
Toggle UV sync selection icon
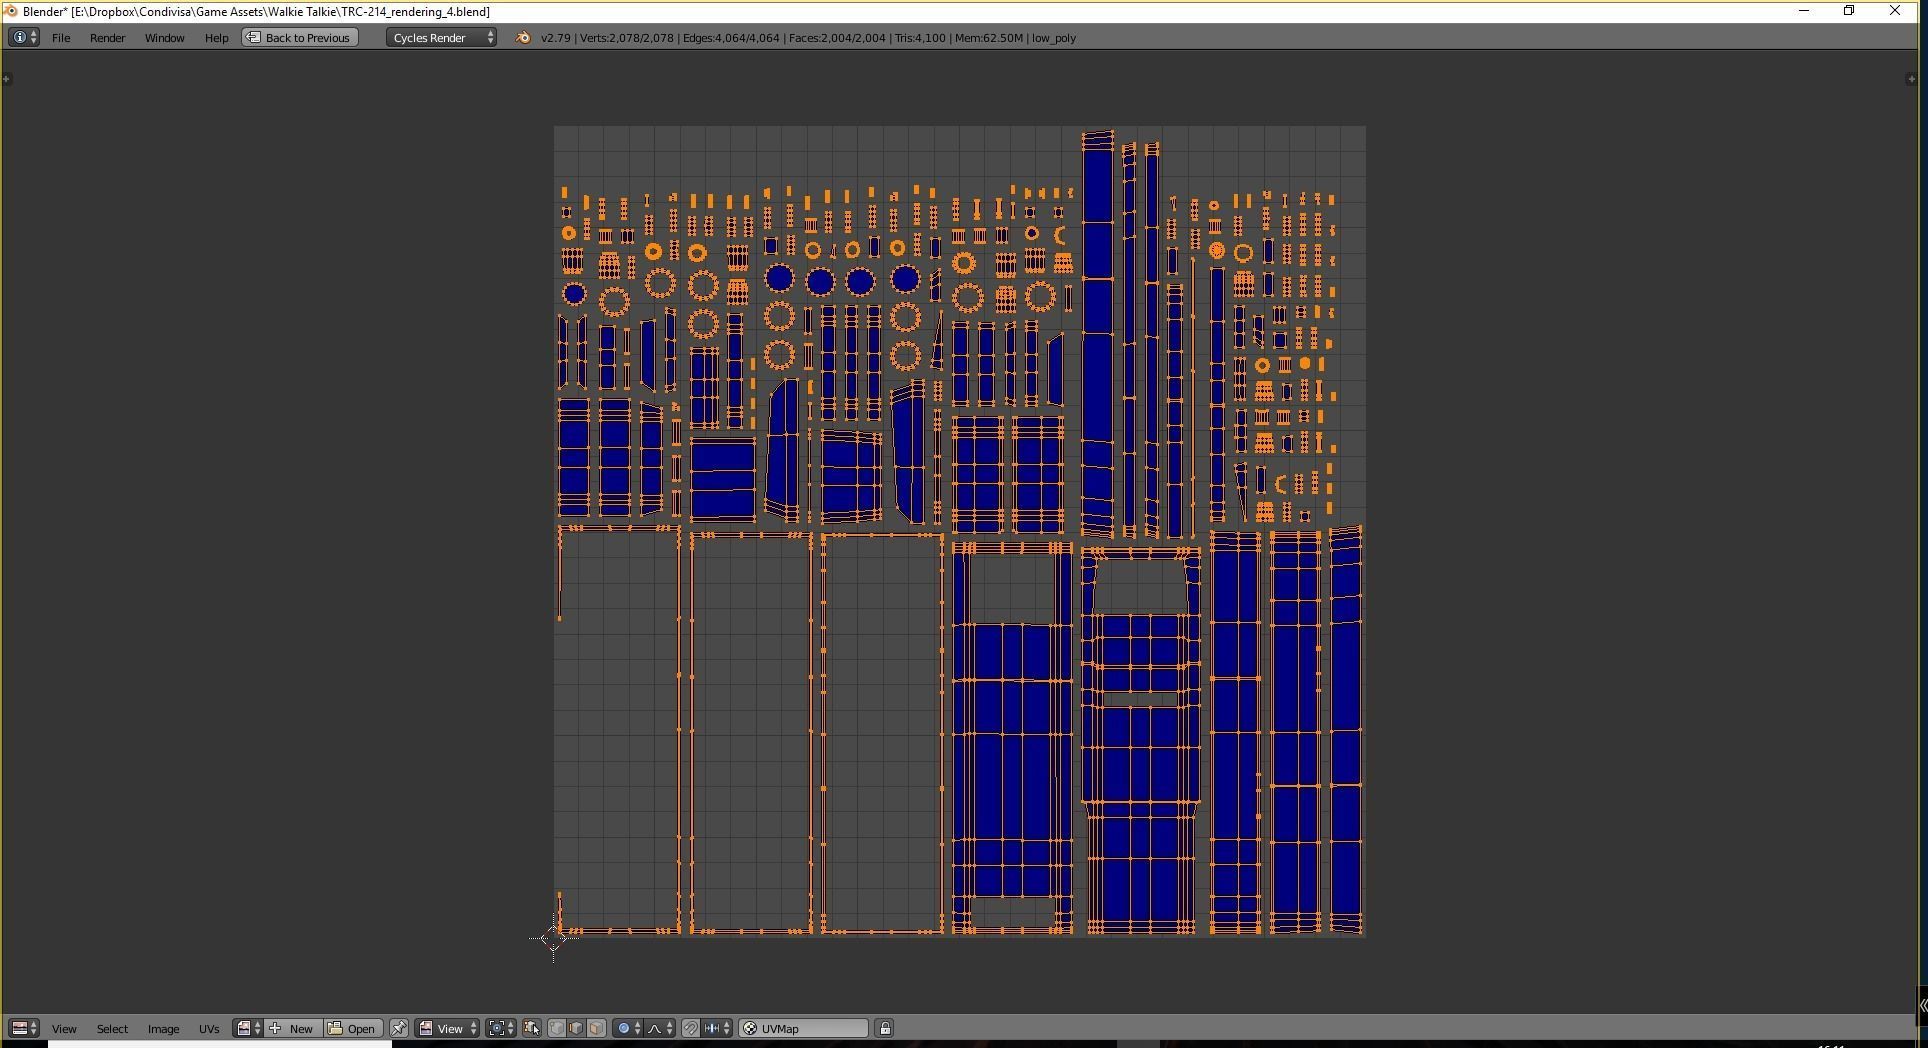(532, 1028)
